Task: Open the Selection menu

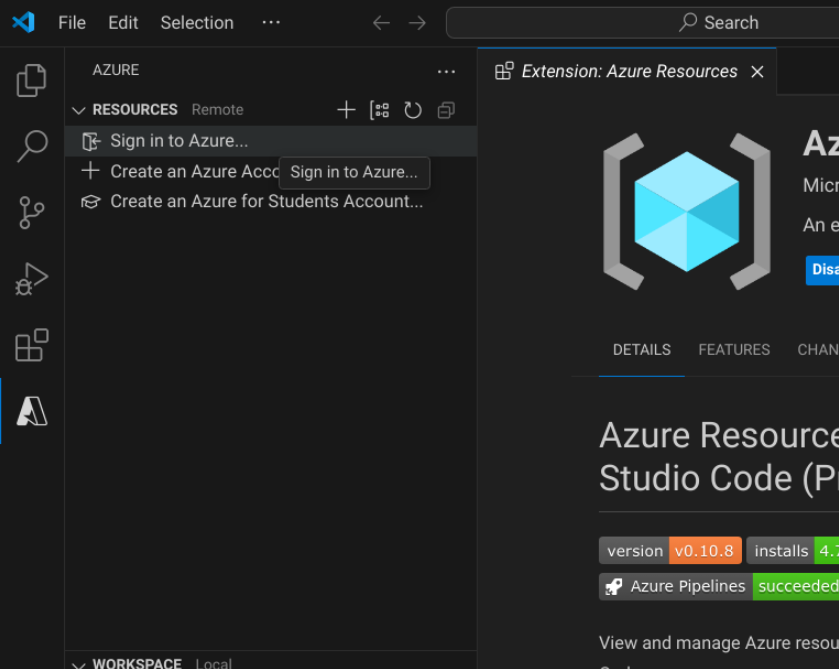Action: click(x=197, y=22)
